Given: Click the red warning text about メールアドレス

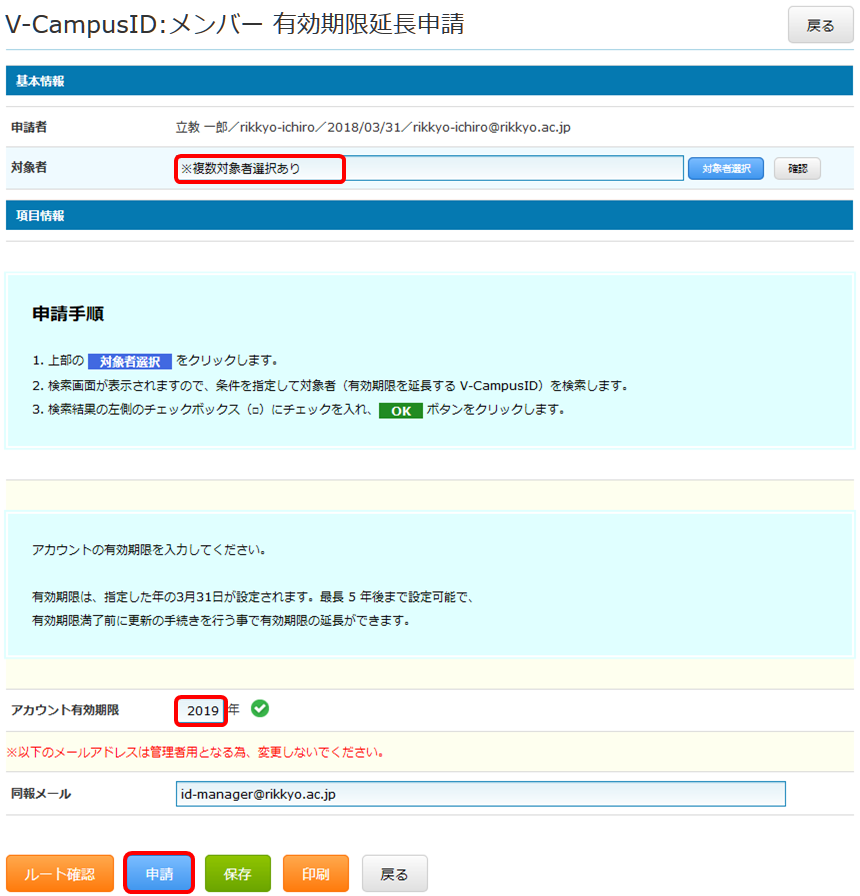Looking at the screenshot, I should click(x=195, y=752).
